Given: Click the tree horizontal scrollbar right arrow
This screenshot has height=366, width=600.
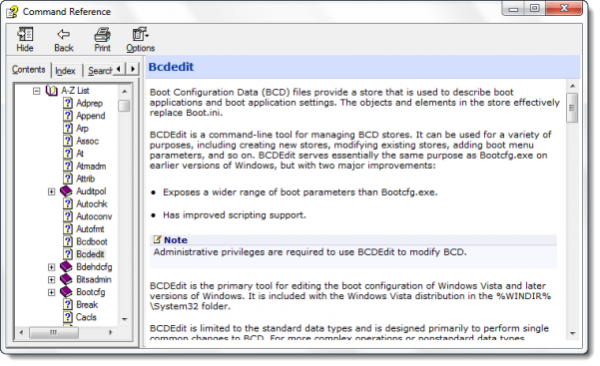Looking at the screenshot, I should pyautogui.click(x=111, y=332).
